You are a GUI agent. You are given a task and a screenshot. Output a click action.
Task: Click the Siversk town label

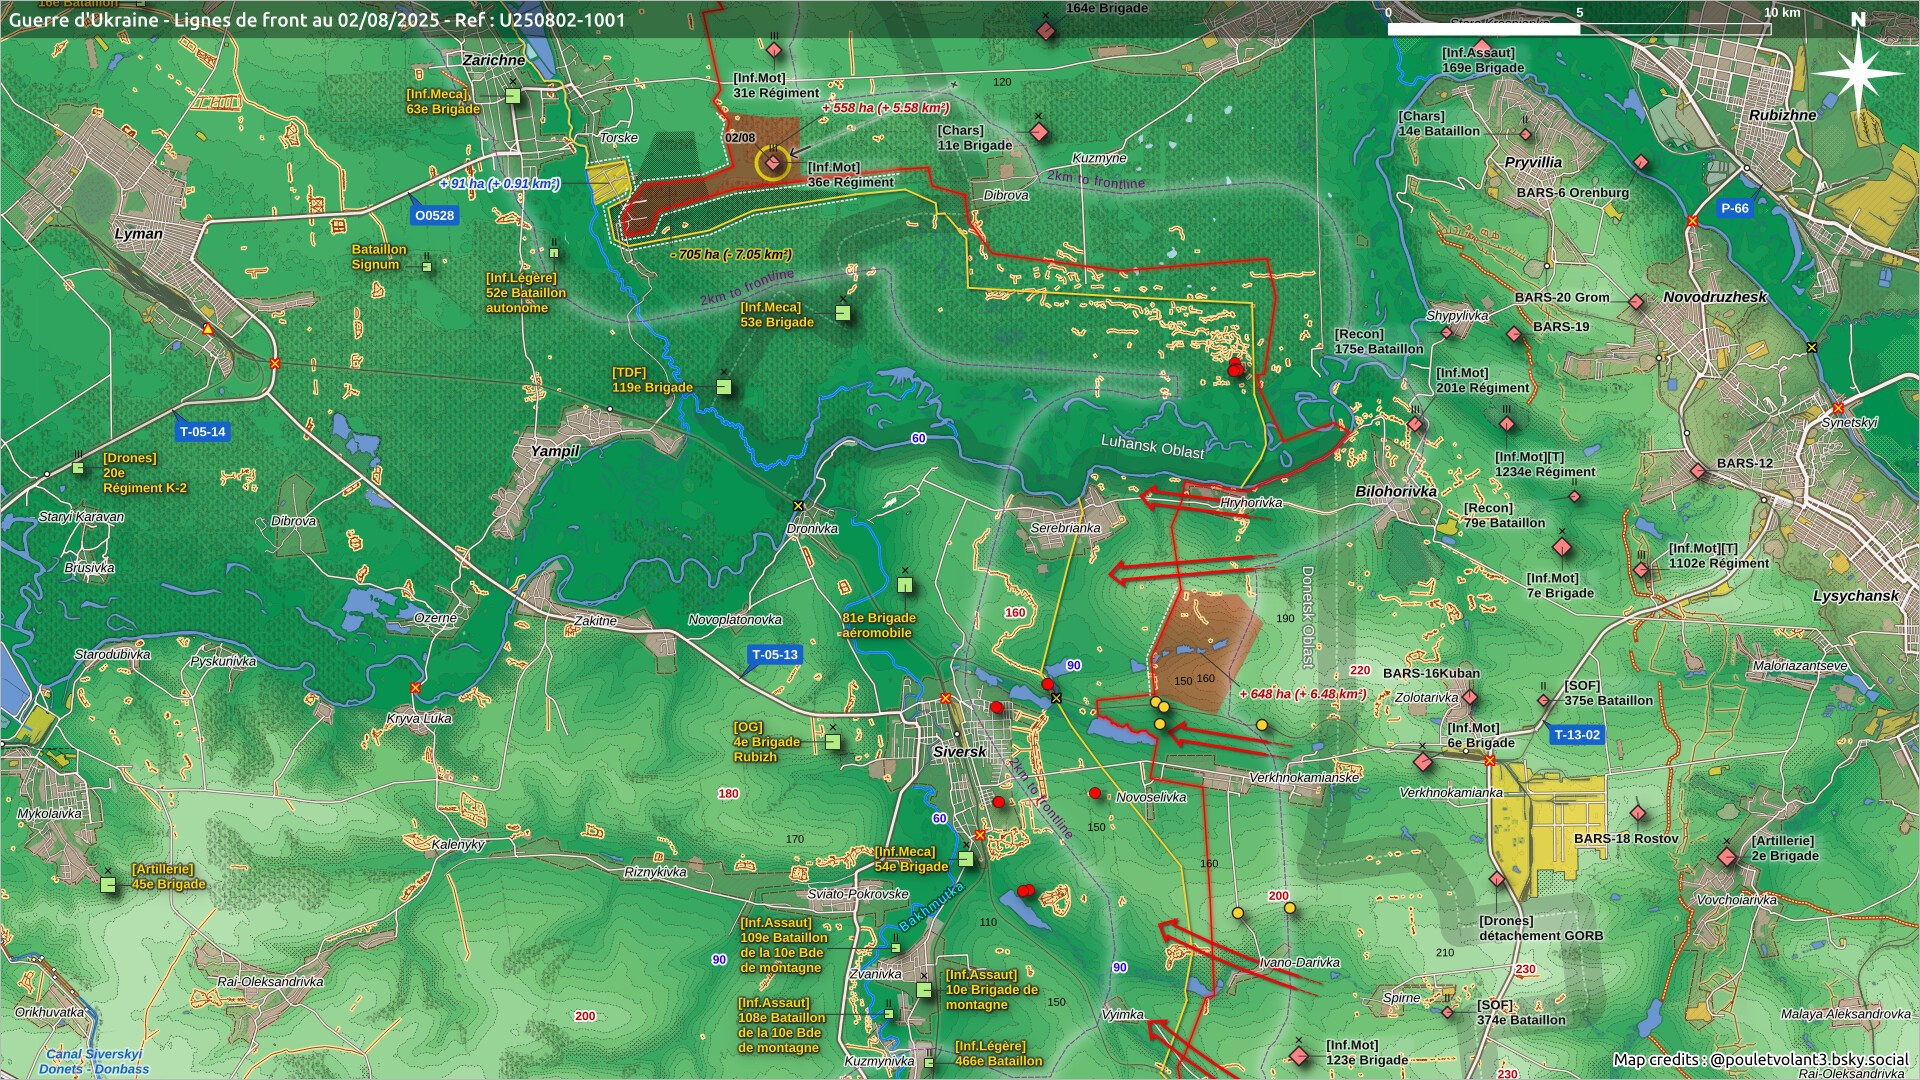[x=959, y=752]
